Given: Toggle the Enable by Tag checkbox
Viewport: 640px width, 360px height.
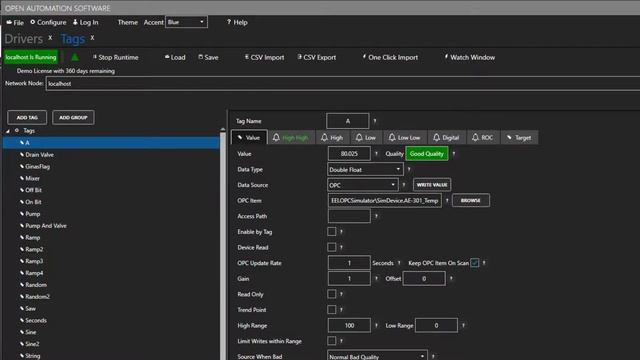Looking at the screenshot, I should coord(332,231).
